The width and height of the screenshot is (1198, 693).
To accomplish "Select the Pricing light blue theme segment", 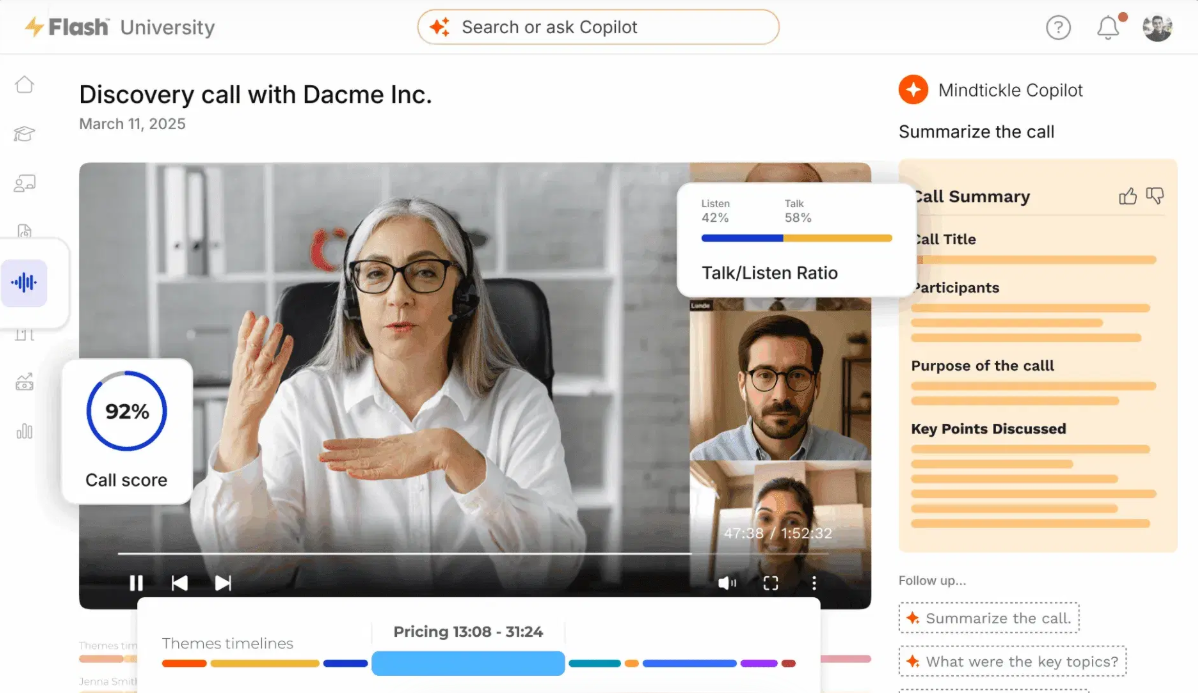I will pyautogui.click(x=468, y=663).
